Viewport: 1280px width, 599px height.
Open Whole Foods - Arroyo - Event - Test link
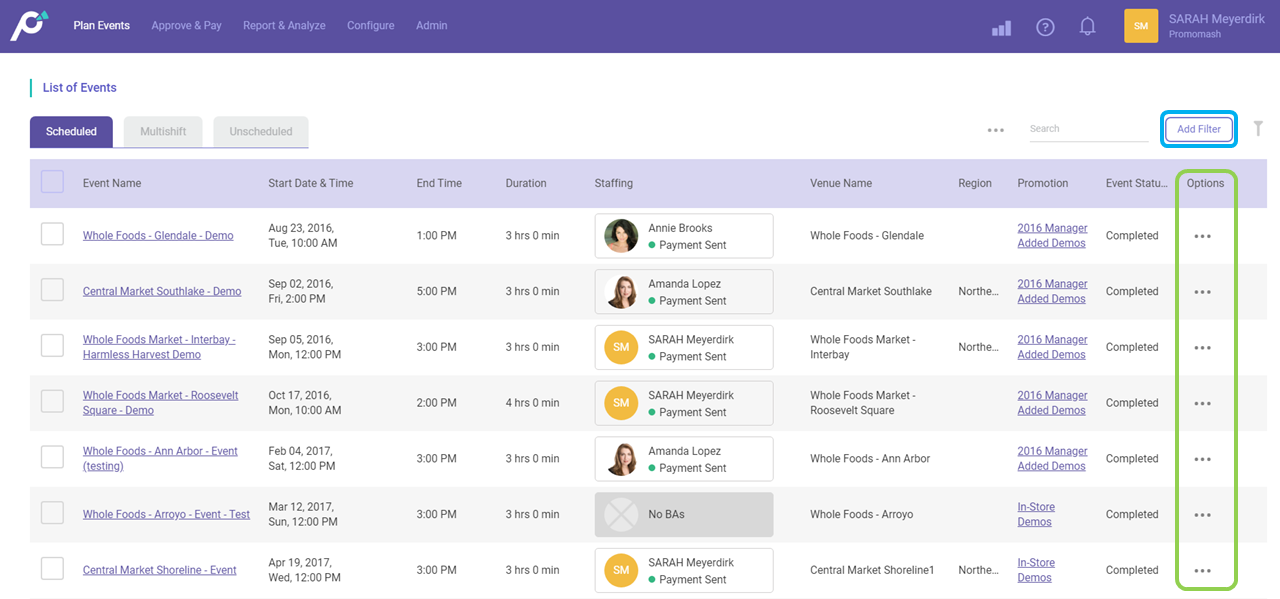click(x=166, y=515)
